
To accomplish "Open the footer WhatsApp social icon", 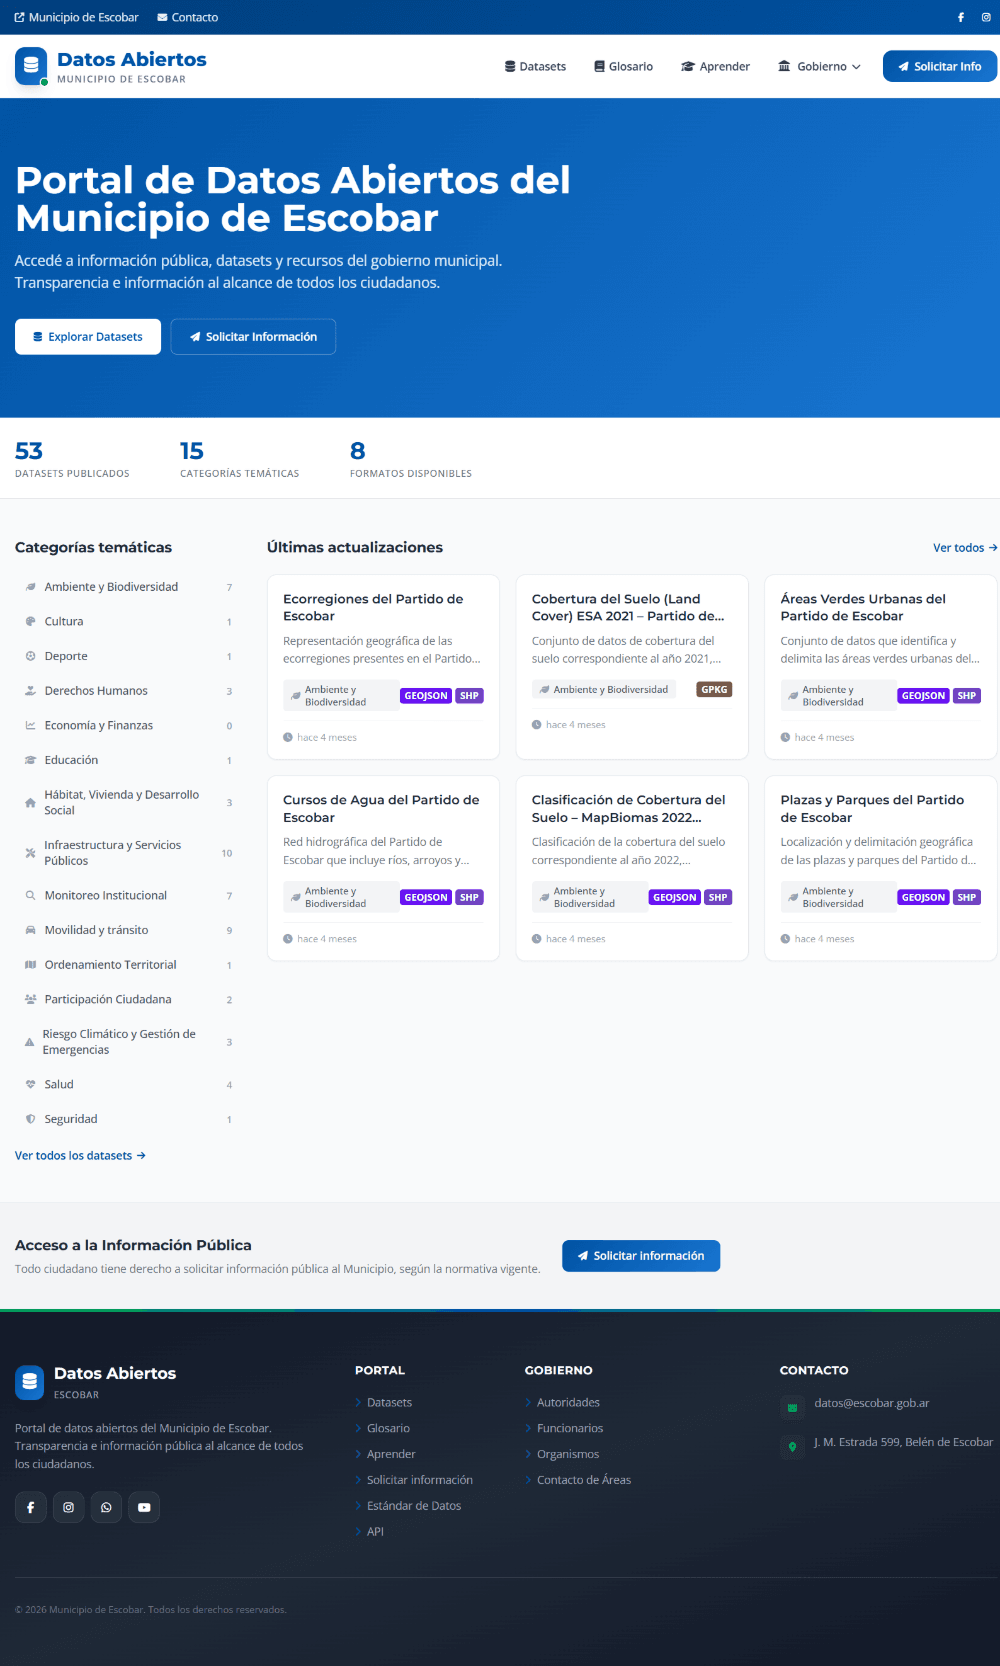I will [x=106, y=1507].
